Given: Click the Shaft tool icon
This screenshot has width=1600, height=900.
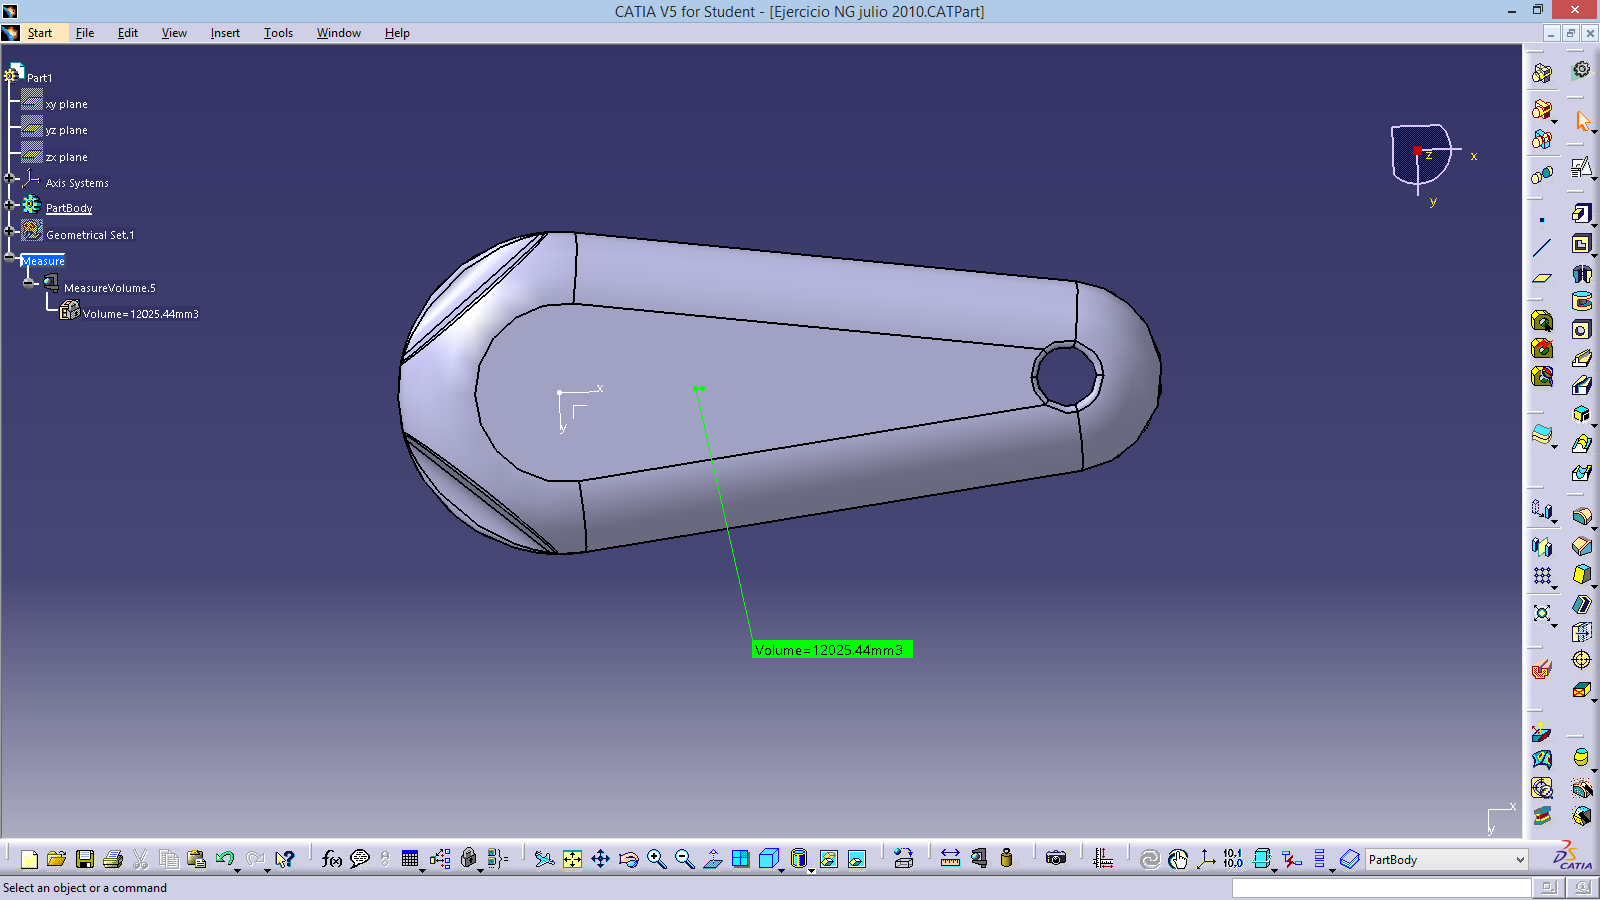Looking at the screenshot, I should click(1581, 273).
